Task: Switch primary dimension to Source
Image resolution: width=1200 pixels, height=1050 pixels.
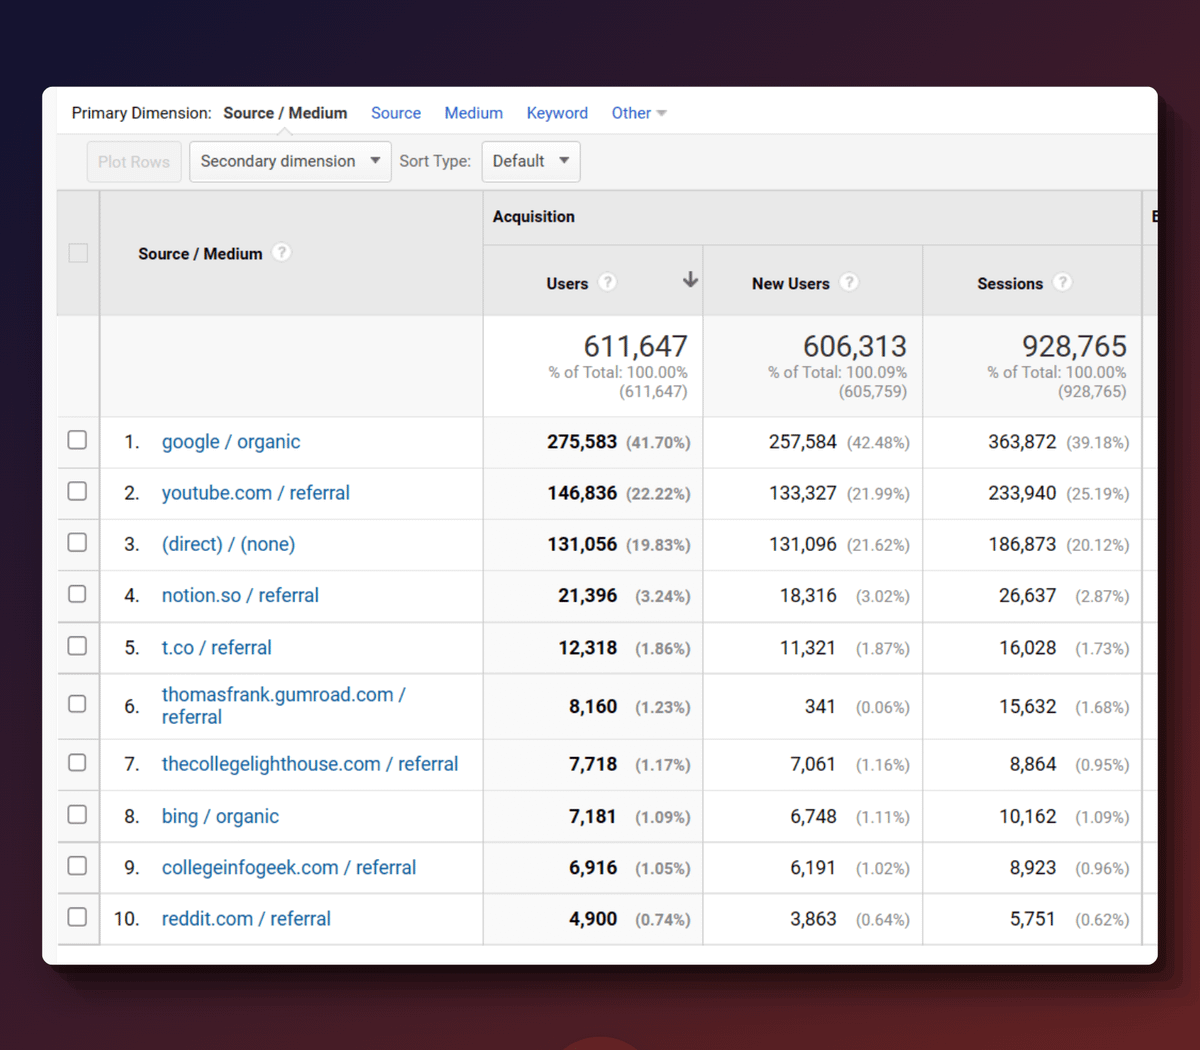Action: (396, 113)
